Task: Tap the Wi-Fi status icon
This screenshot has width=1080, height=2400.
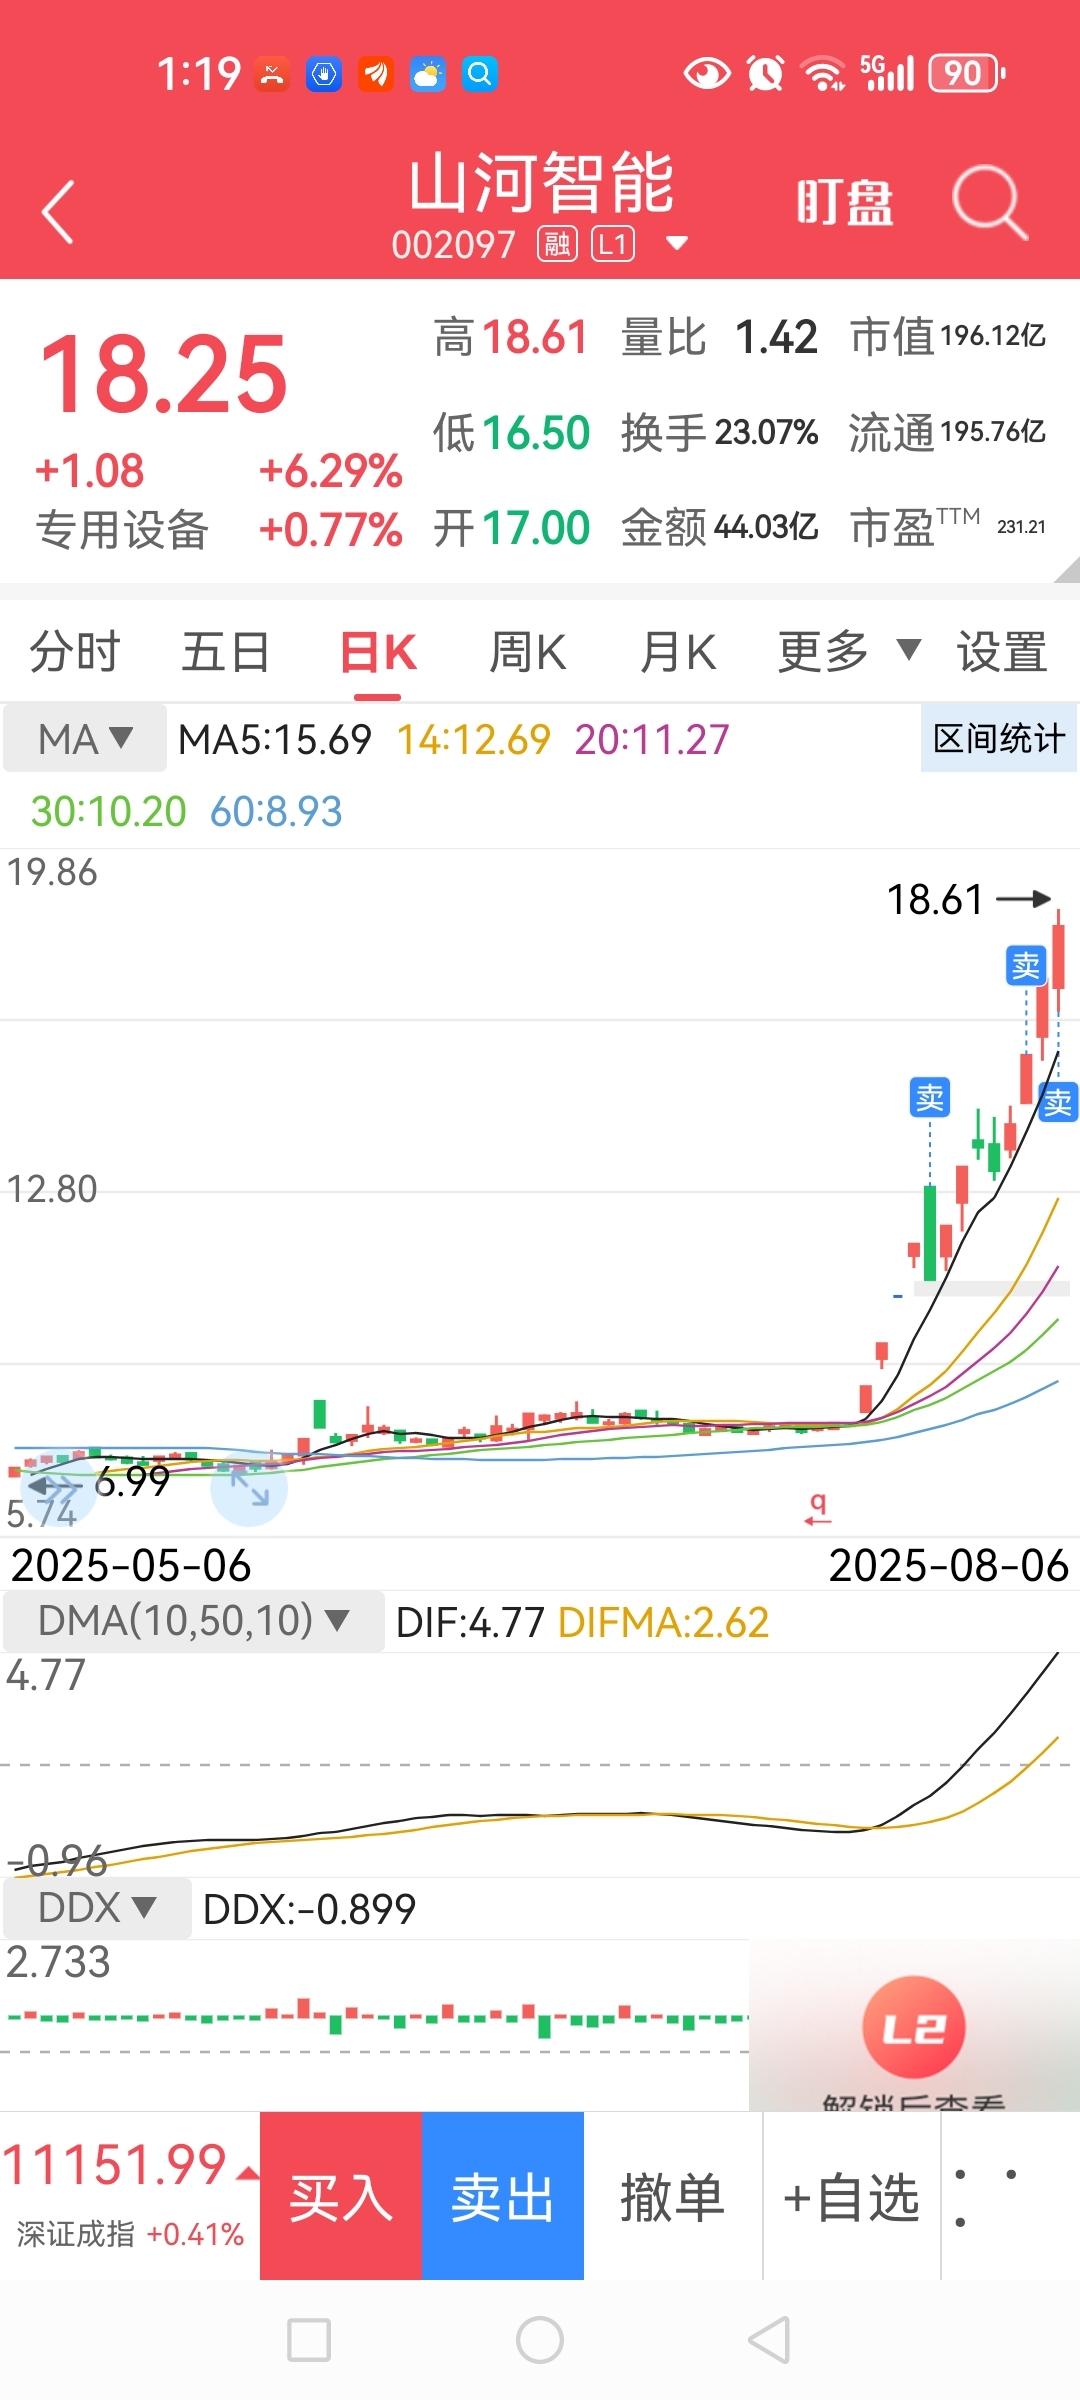Action: click(824, 73)
